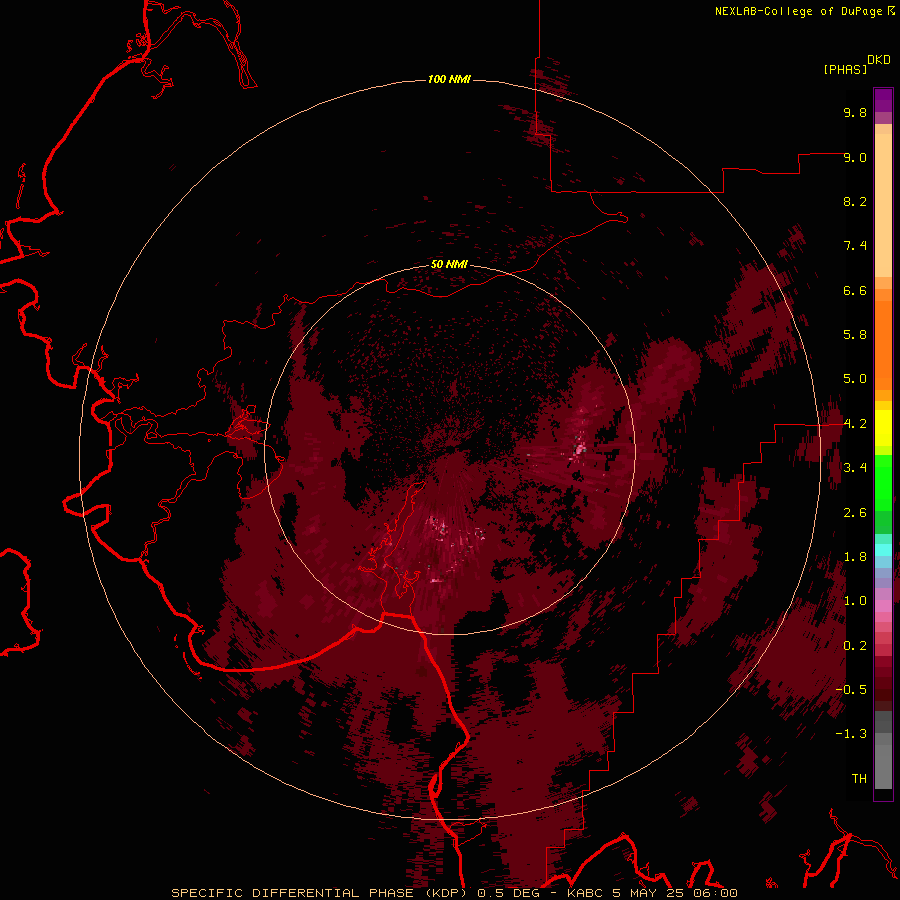This screenshot has height=900, width=900.
Task: Click the 1.0 legend value
Action: pyautogui.click(x=855, y=601)
